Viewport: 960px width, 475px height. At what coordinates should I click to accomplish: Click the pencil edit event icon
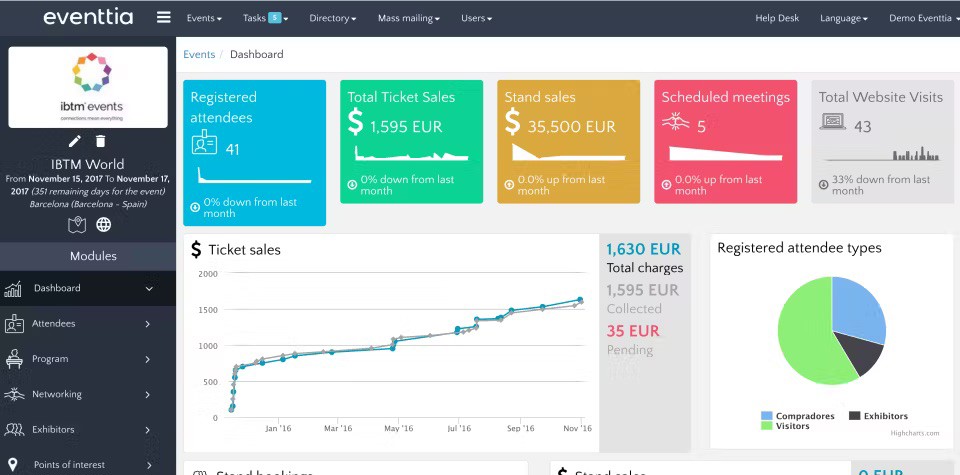pos(75,141)
